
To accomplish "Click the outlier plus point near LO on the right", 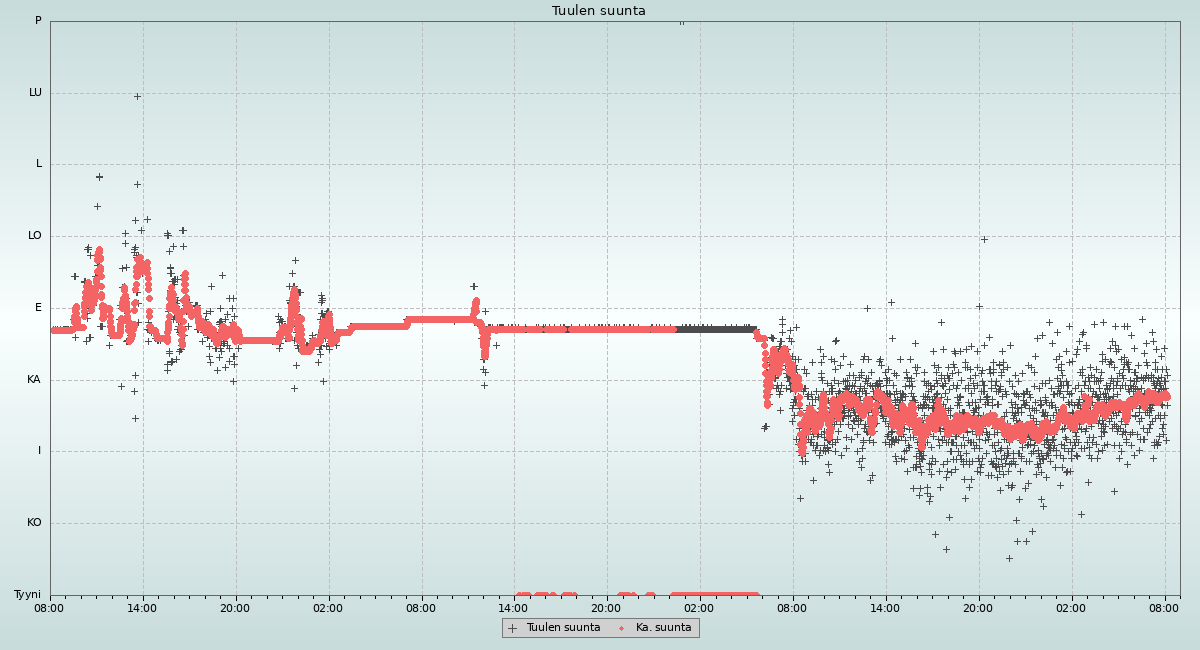I will (x=984, y=239).
